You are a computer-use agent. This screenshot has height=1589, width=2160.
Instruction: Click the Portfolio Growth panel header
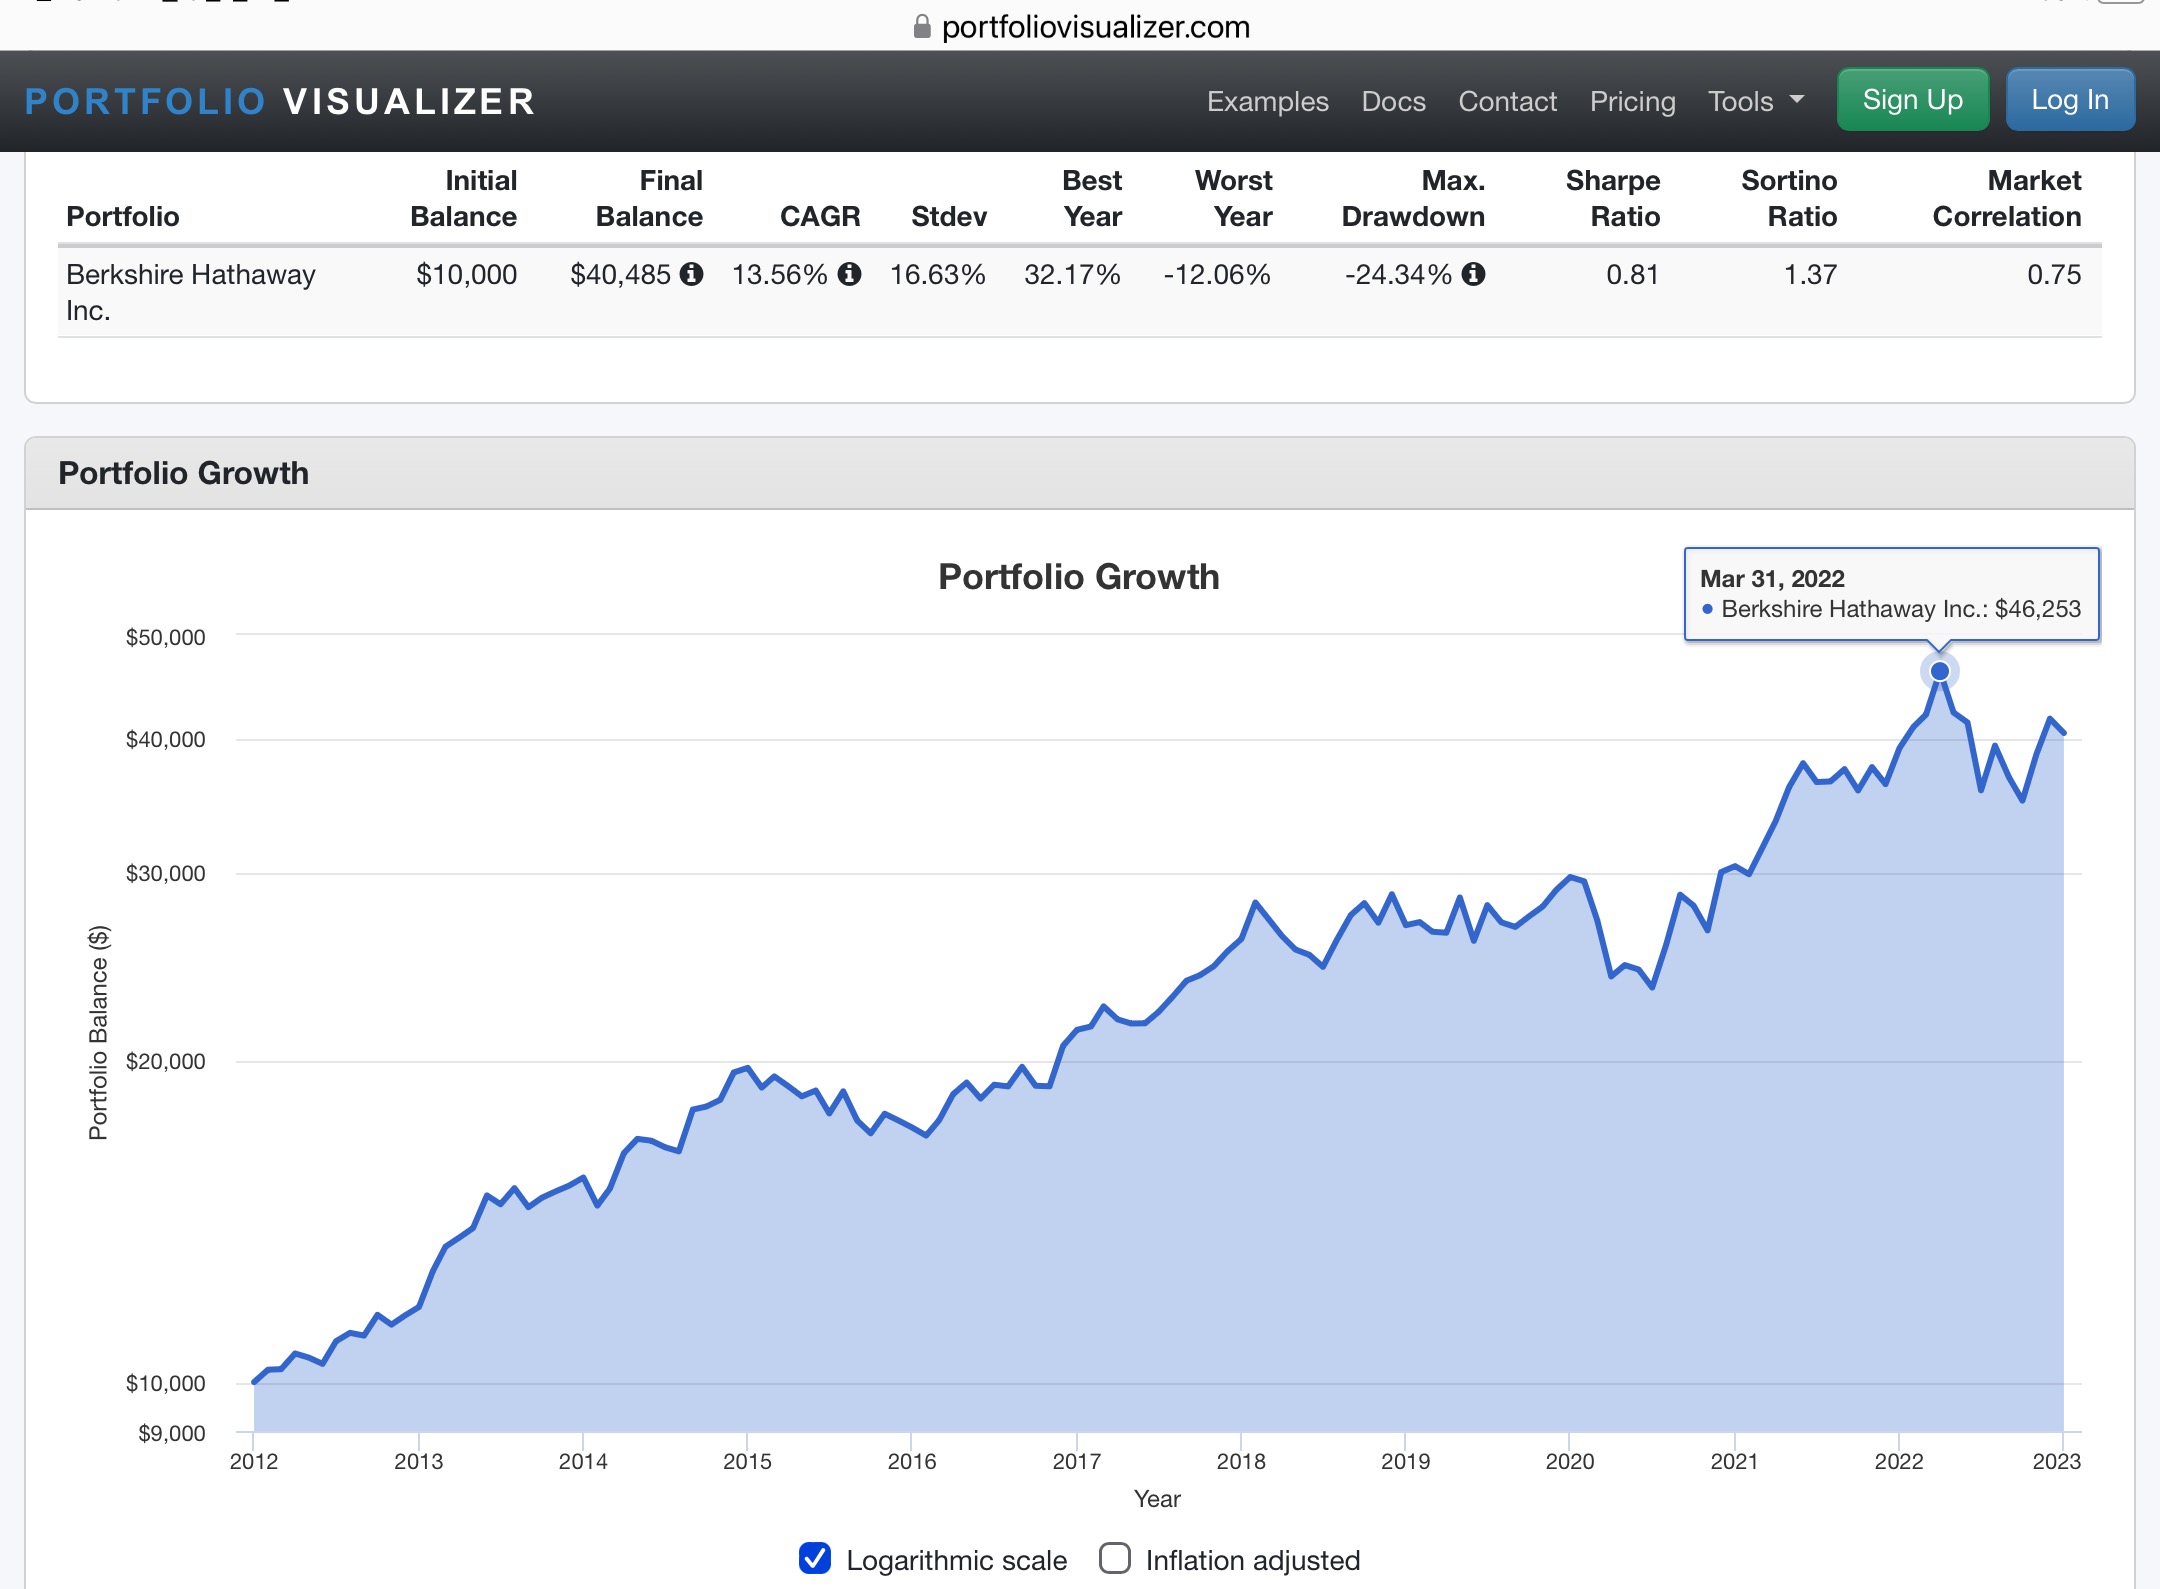point(1080,473)
